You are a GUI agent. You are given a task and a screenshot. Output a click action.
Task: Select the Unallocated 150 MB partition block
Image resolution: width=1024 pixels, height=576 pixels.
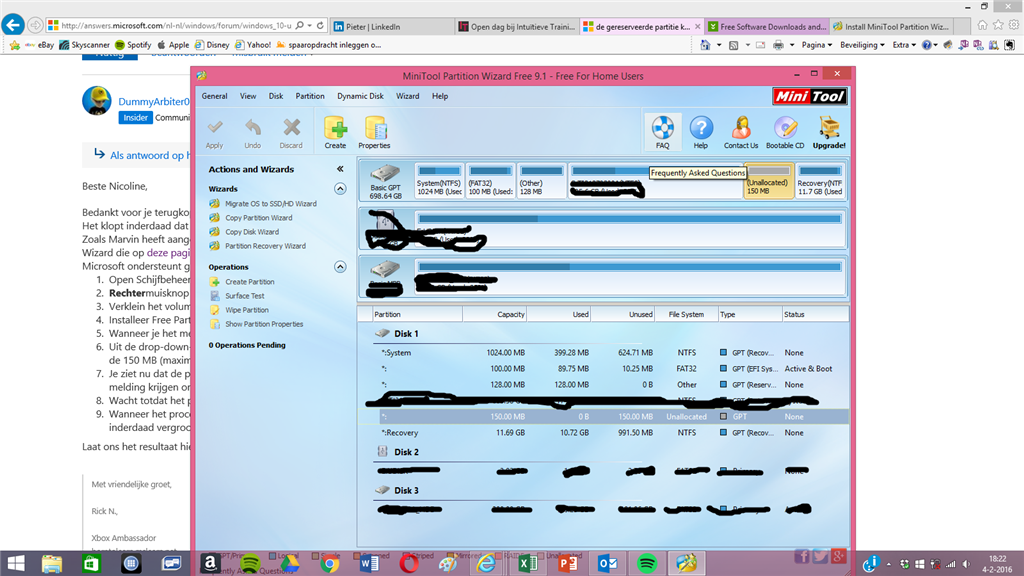tap(769, 181)
